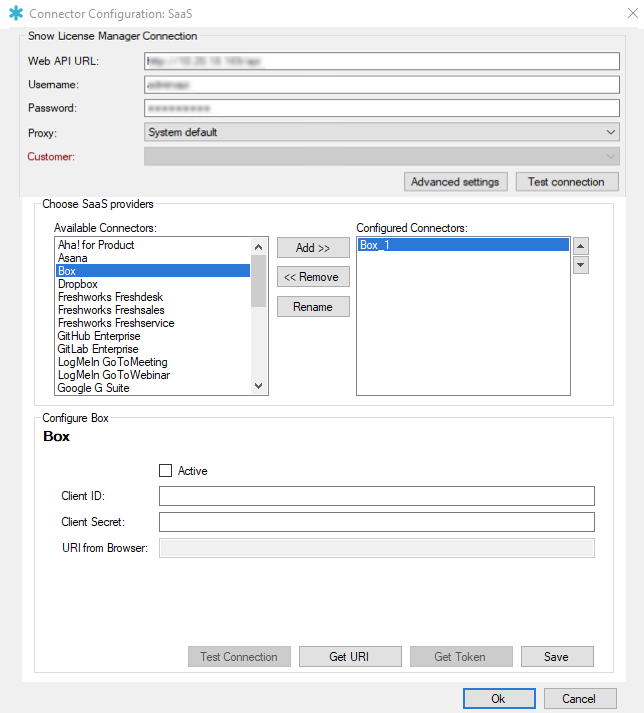644x713 pixels.
Task: Focus the Client Secret input field
Action: click(376, 522)
